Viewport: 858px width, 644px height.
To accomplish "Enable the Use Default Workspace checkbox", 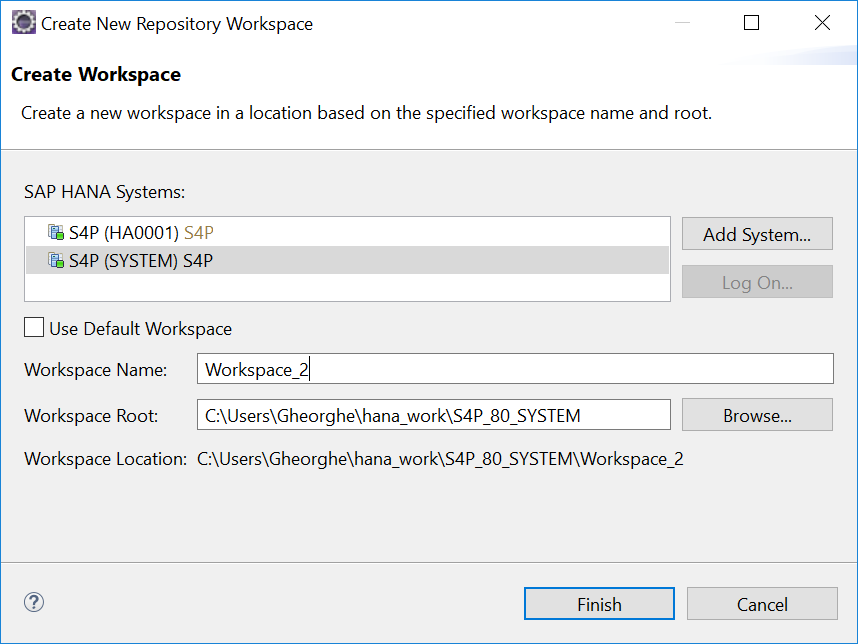I will (34, 328).
